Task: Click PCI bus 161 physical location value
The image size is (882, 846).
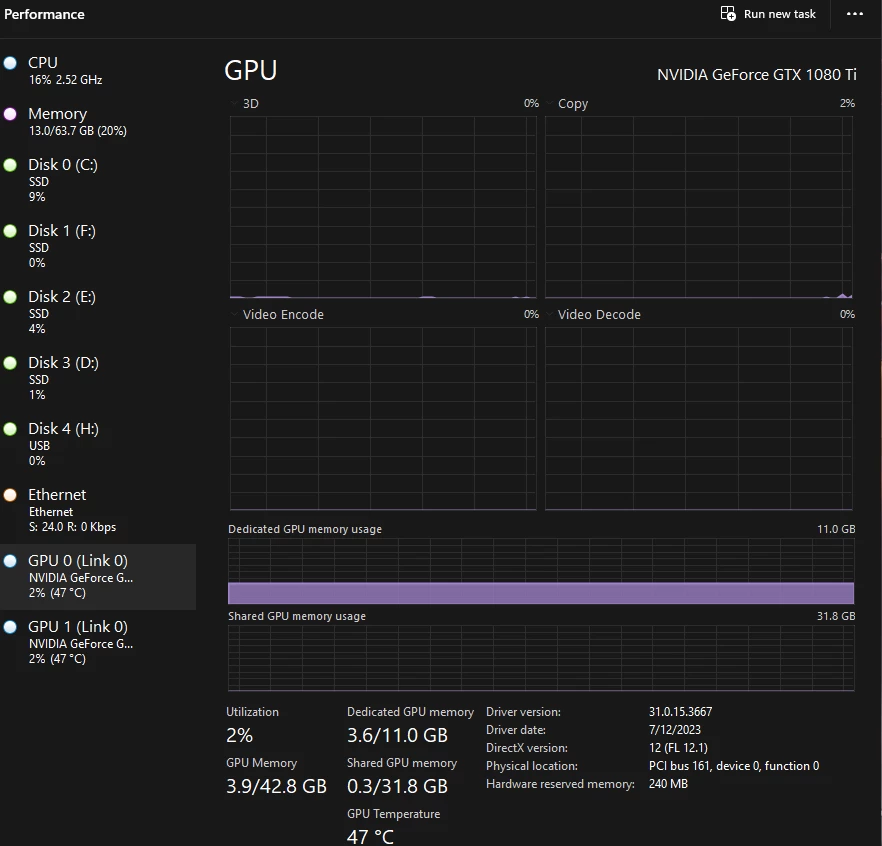Action: point(734,766)
